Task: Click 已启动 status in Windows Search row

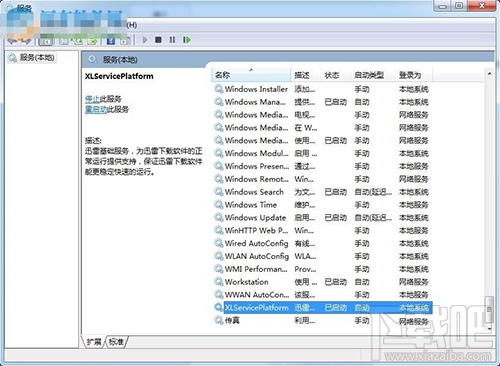Action: pos(336,192)
